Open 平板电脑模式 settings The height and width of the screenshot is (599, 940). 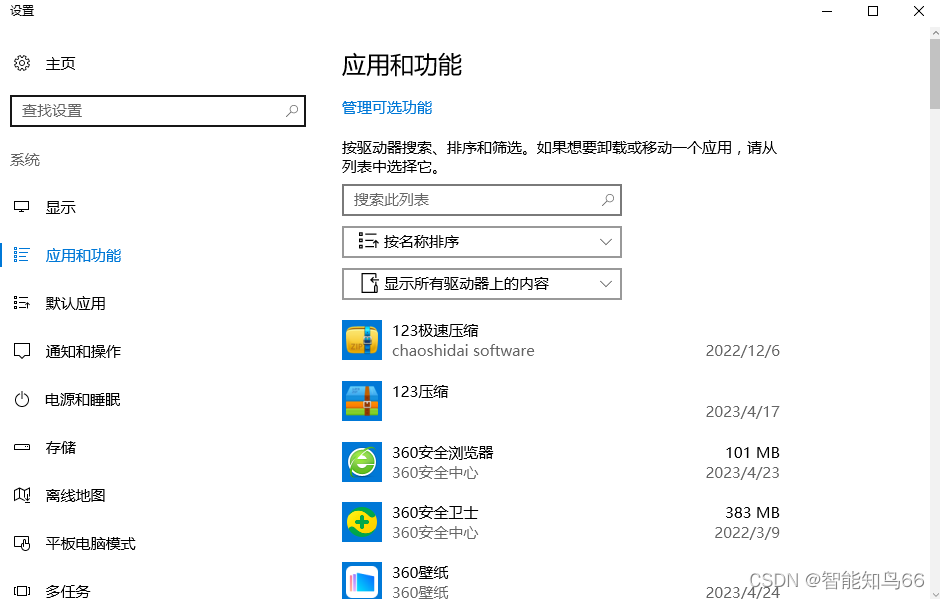point(91,543)
